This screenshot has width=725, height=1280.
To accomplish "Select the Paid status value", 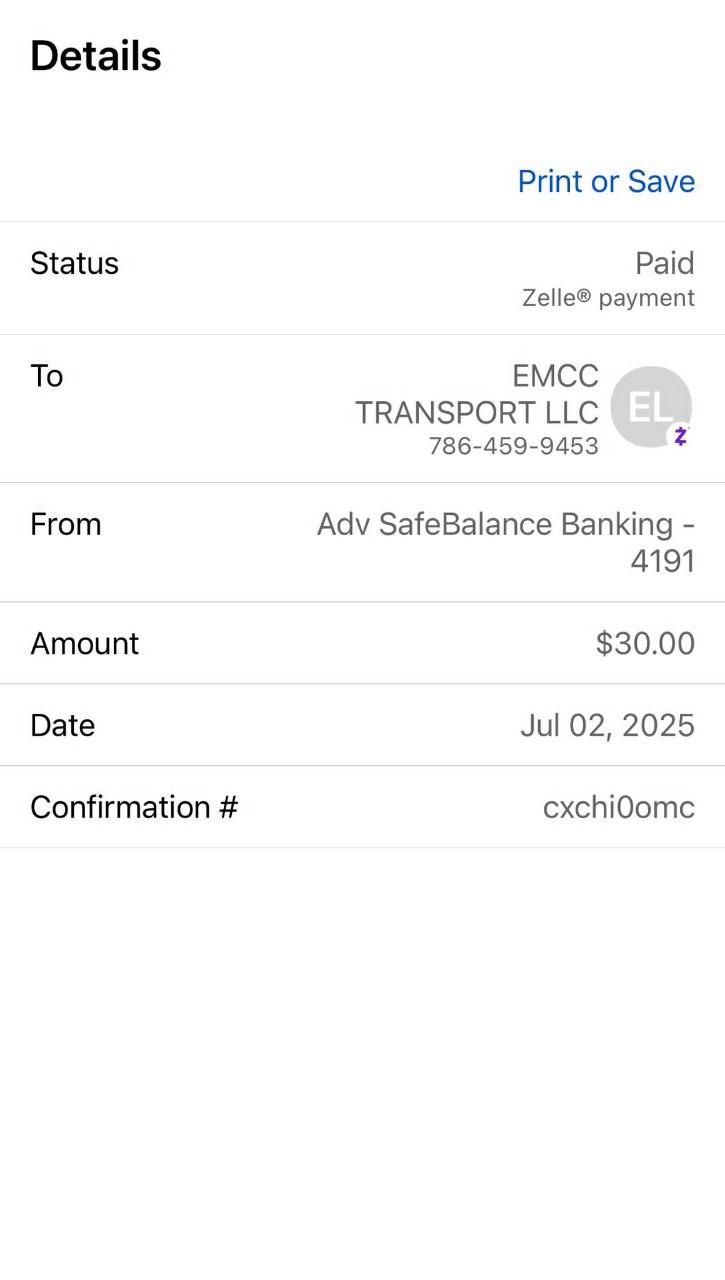I will (664, 263).
